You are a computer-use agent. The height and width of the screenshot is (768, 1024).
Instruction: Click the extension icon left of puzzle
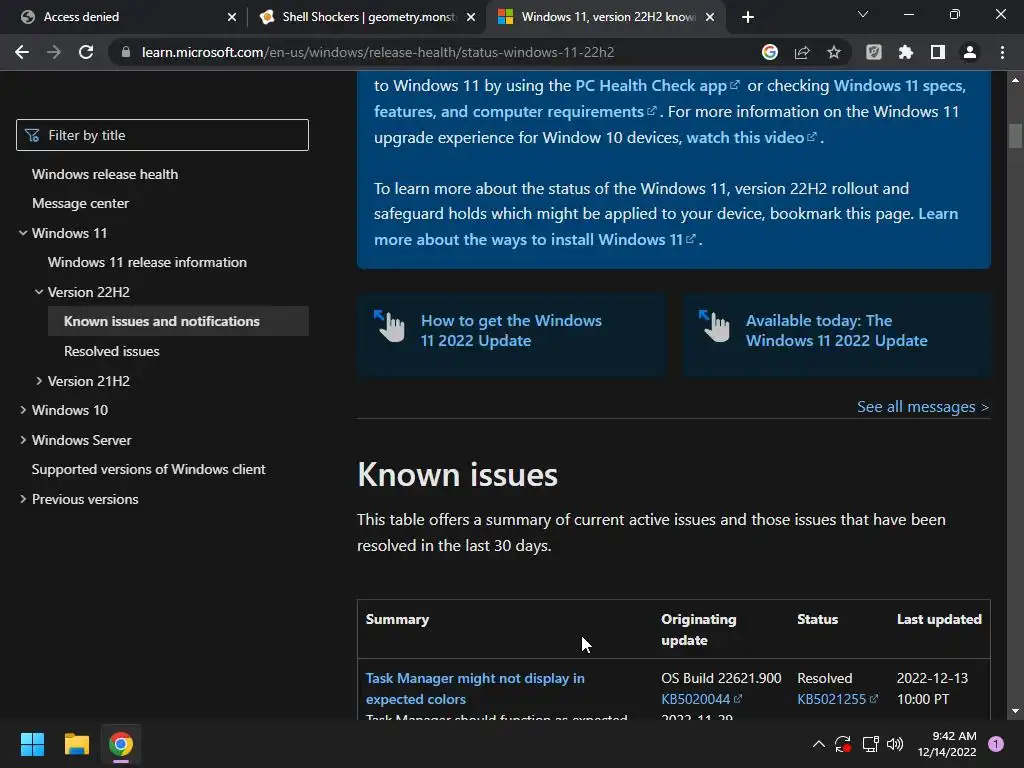(x=874, y=52)
